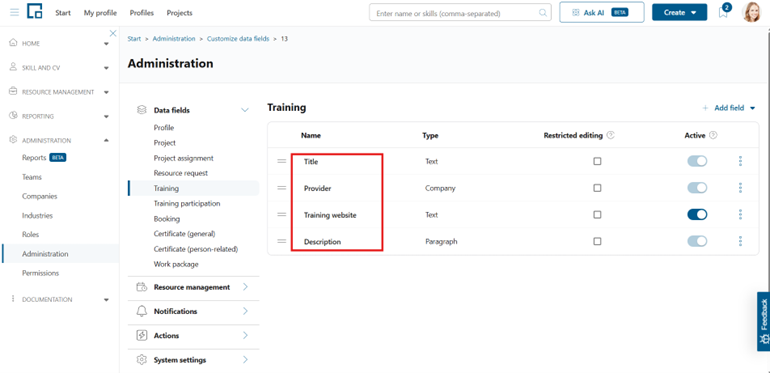Click drag handle of Description row
The width and height of the screenshot is (770, 373).
pos(282,241)
